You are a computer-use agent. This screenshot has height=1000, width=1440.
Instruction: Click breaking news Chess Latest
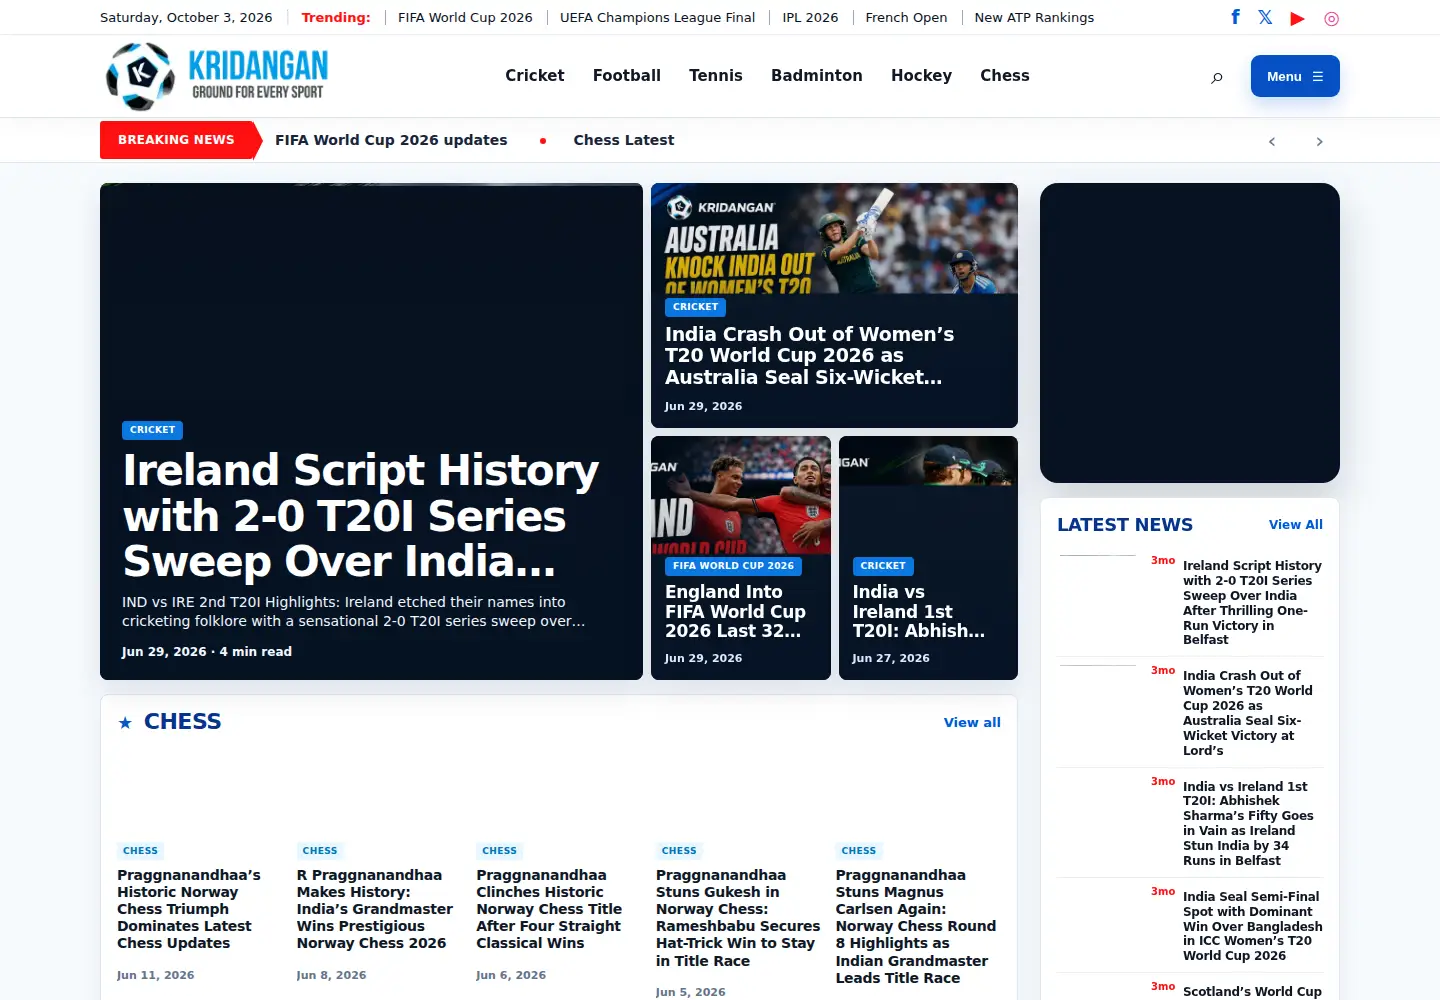coord(624,140)
